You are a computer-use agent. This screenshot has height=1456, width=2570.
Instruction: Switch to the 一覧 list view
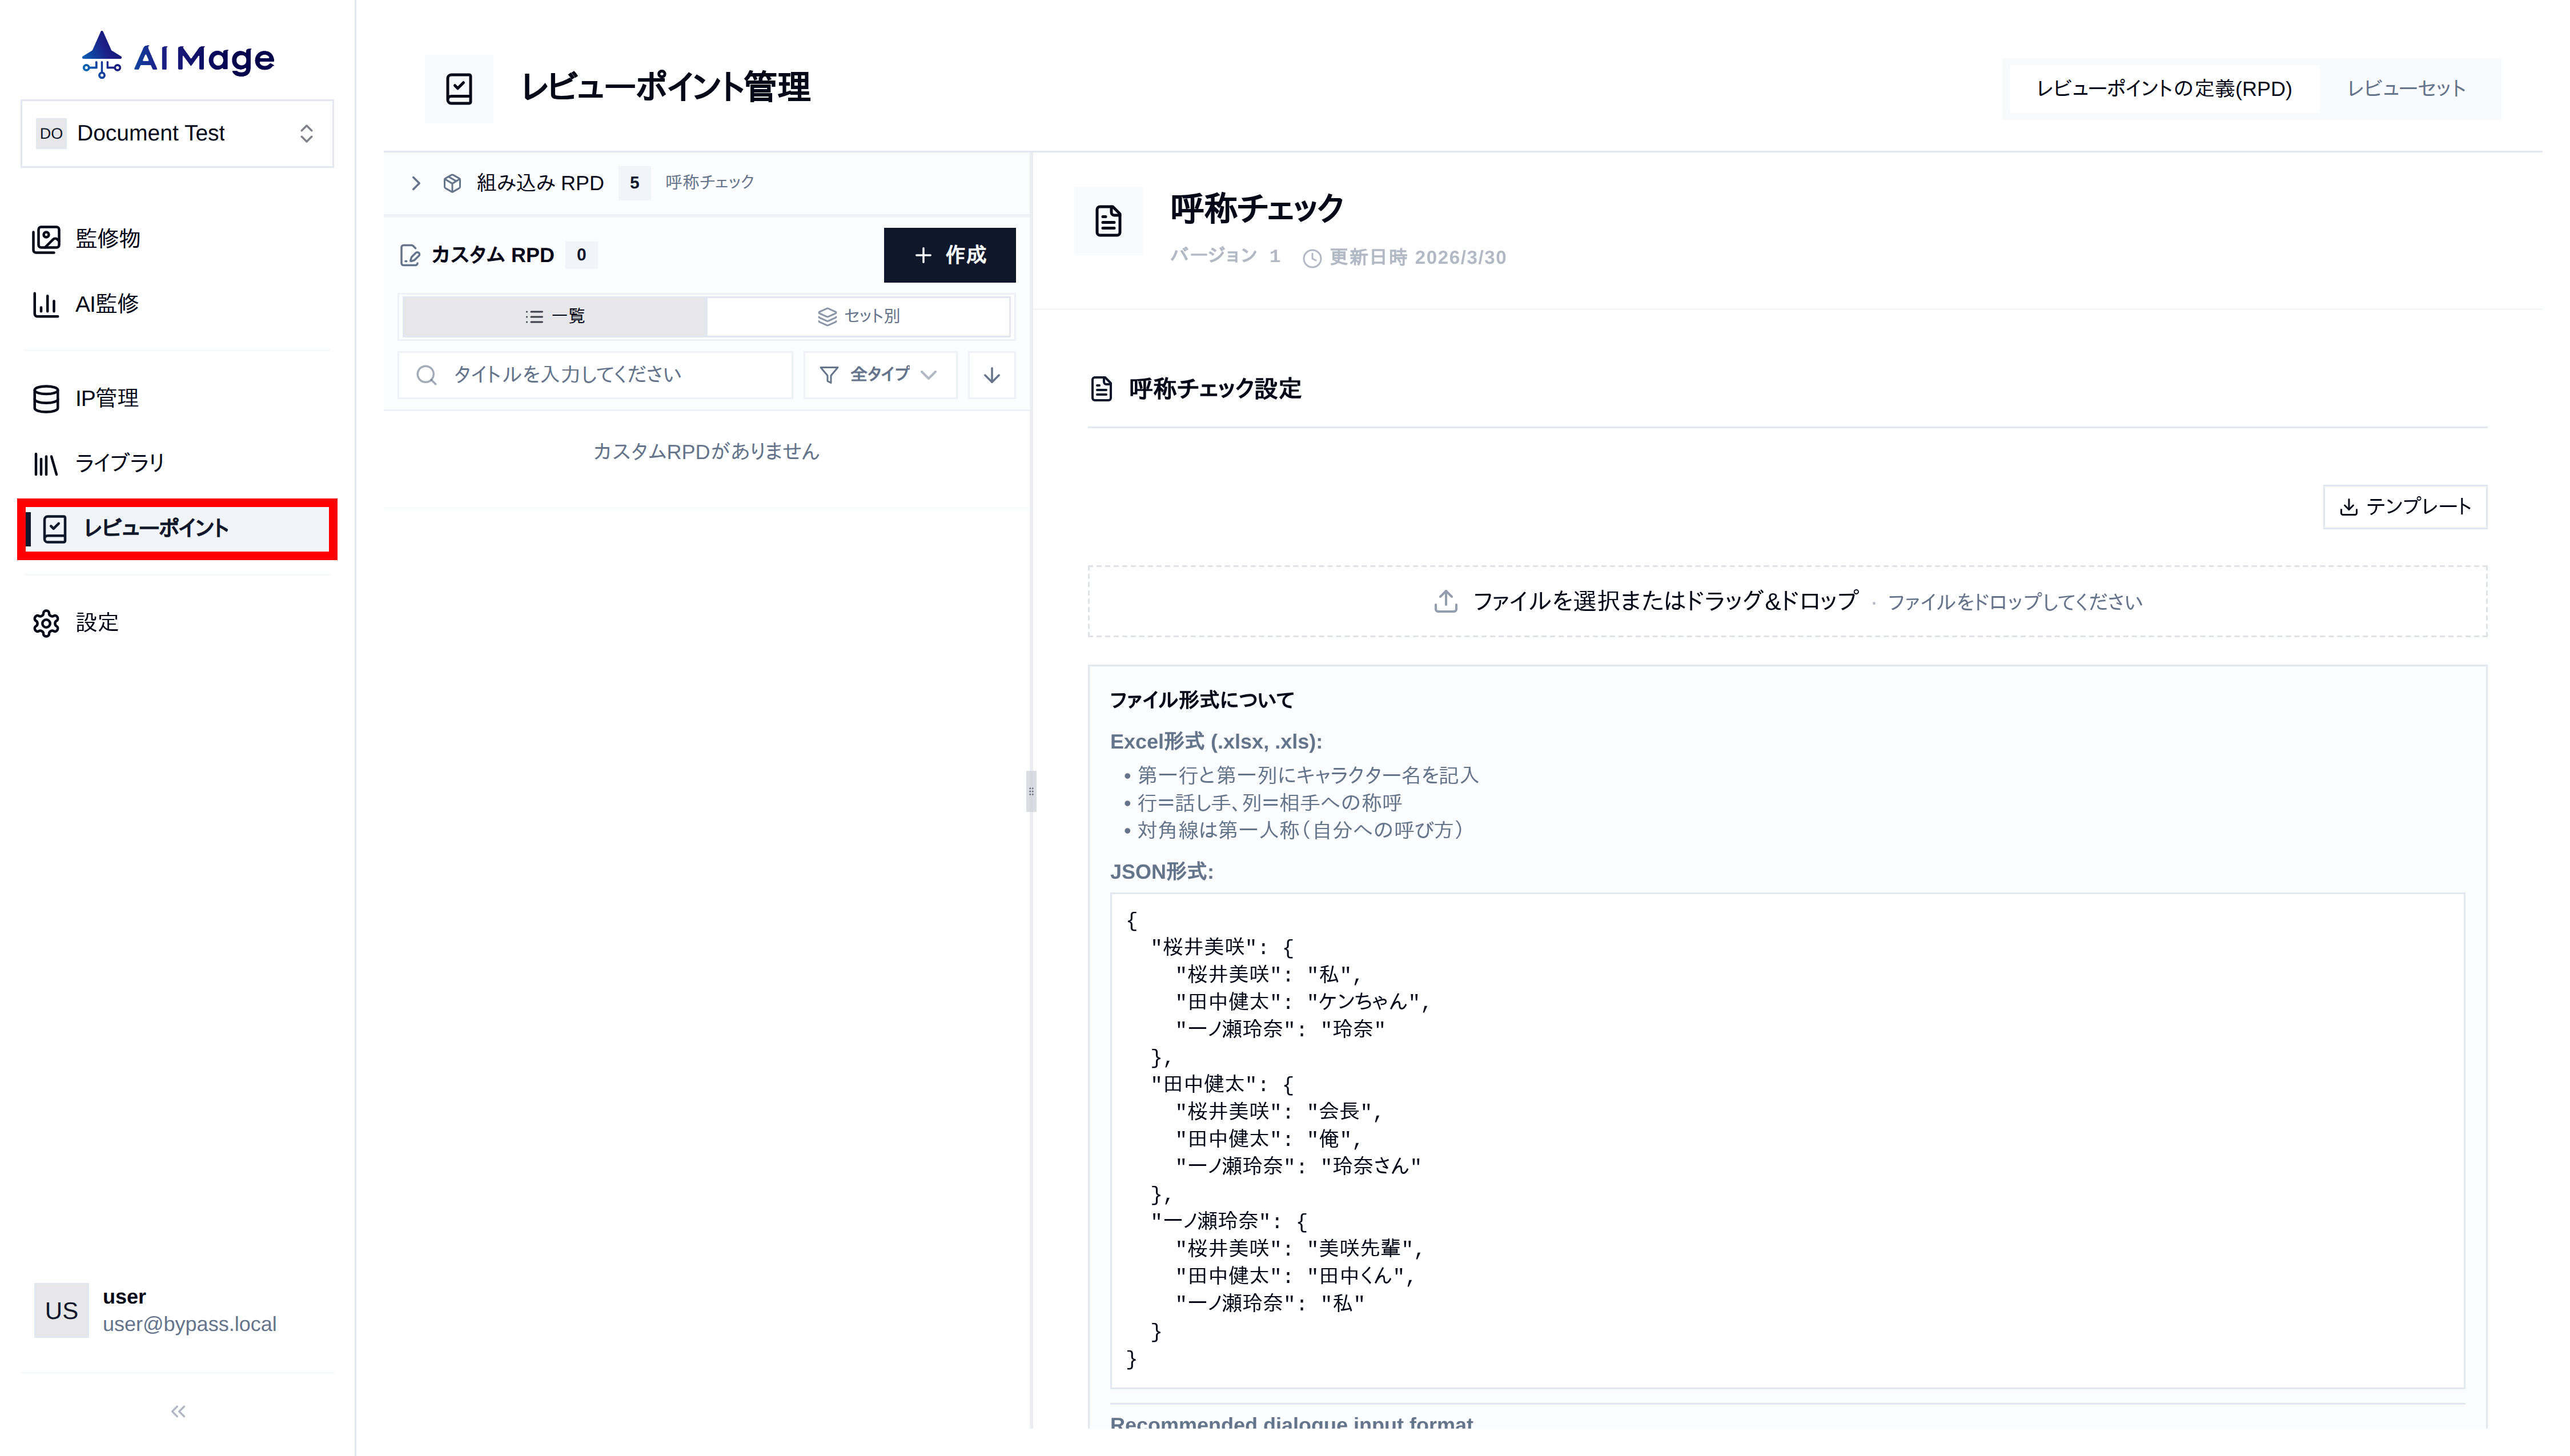pos(554,316)
